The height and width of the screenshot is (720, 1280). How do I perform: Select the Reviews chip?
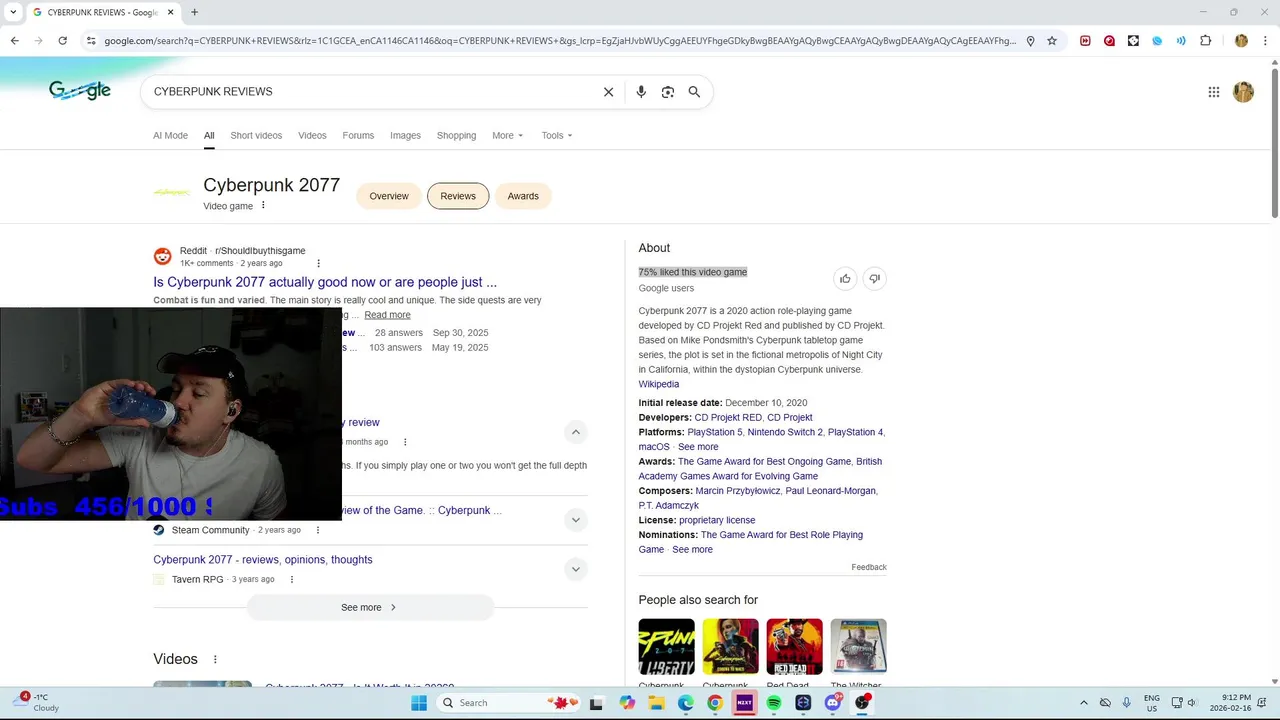click(458, 196)
